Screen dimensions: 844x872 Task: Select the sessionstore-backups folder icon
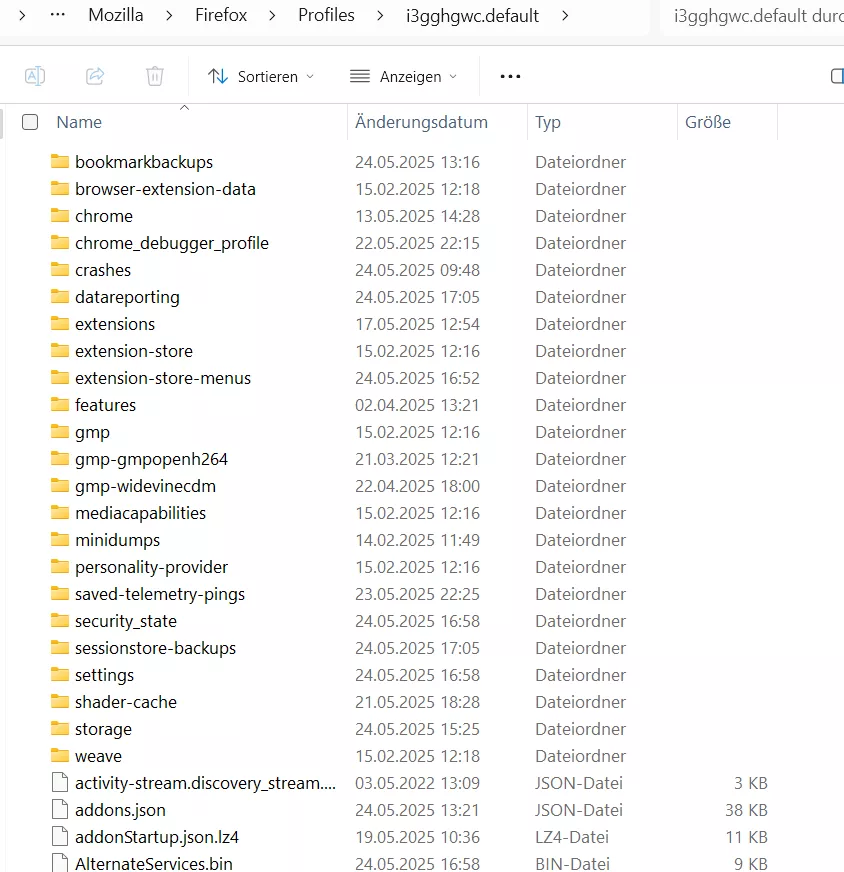tap(59, 647)
